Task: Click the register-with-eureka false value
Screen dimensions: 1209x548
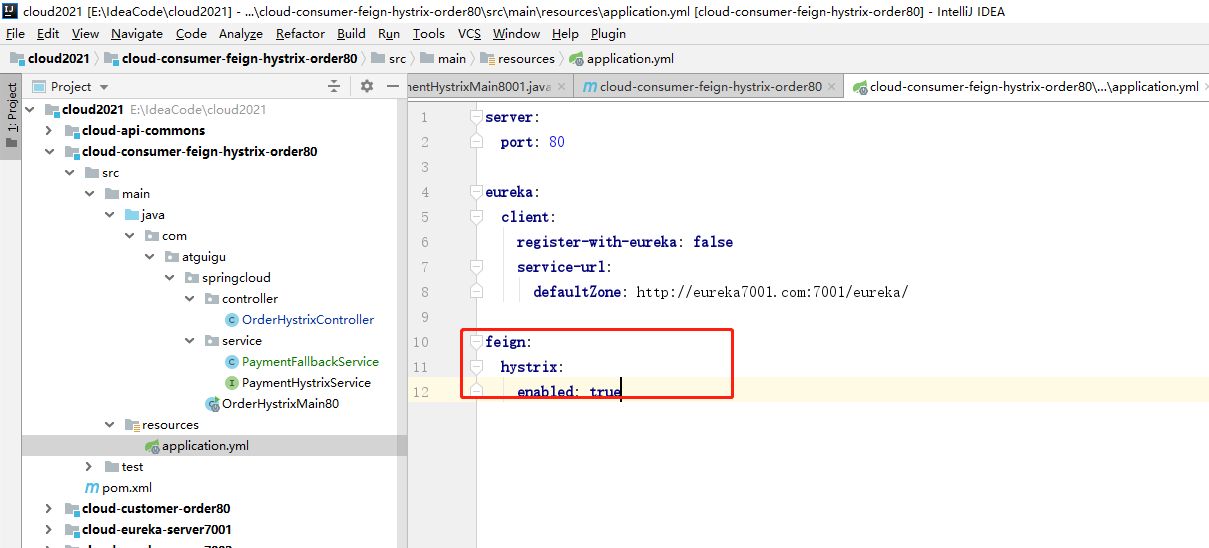Action: pos(713,242)
